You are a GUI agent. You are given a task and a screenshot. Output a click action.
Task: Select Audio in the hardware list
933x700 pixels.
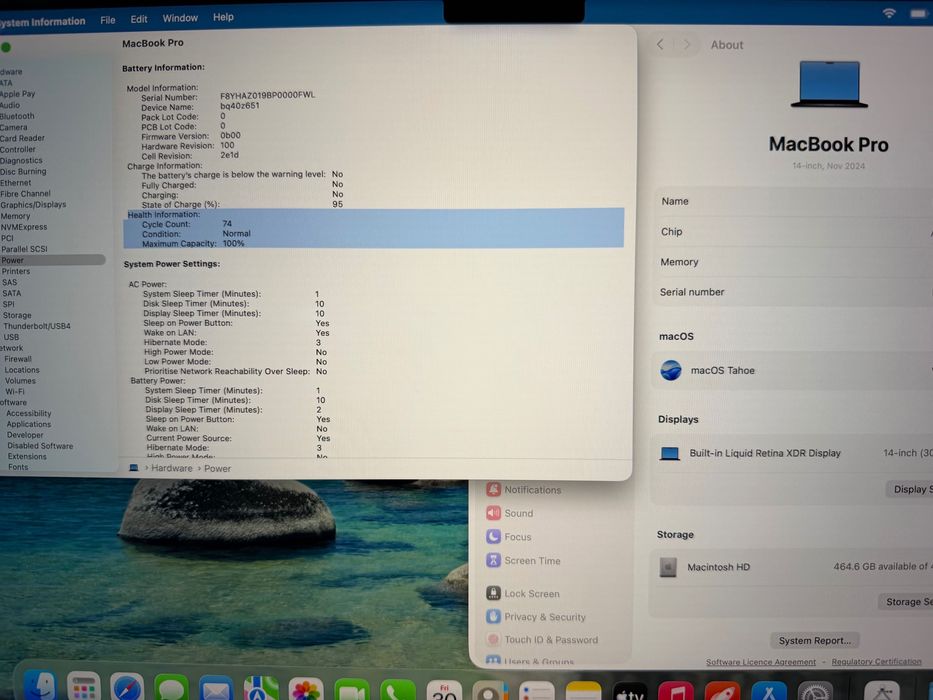point(10,105)
